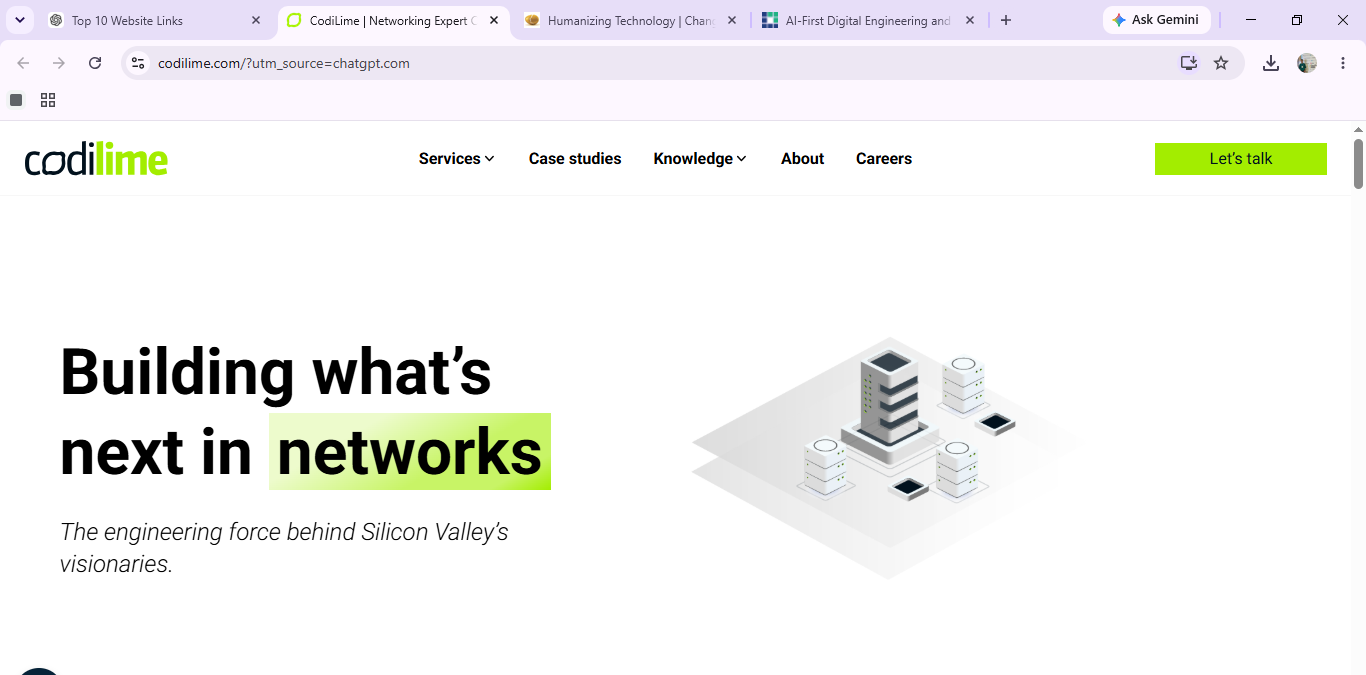Click the Let's talk button
The width and height of the screenshot is (1366, 675).
coord(1241,159)
